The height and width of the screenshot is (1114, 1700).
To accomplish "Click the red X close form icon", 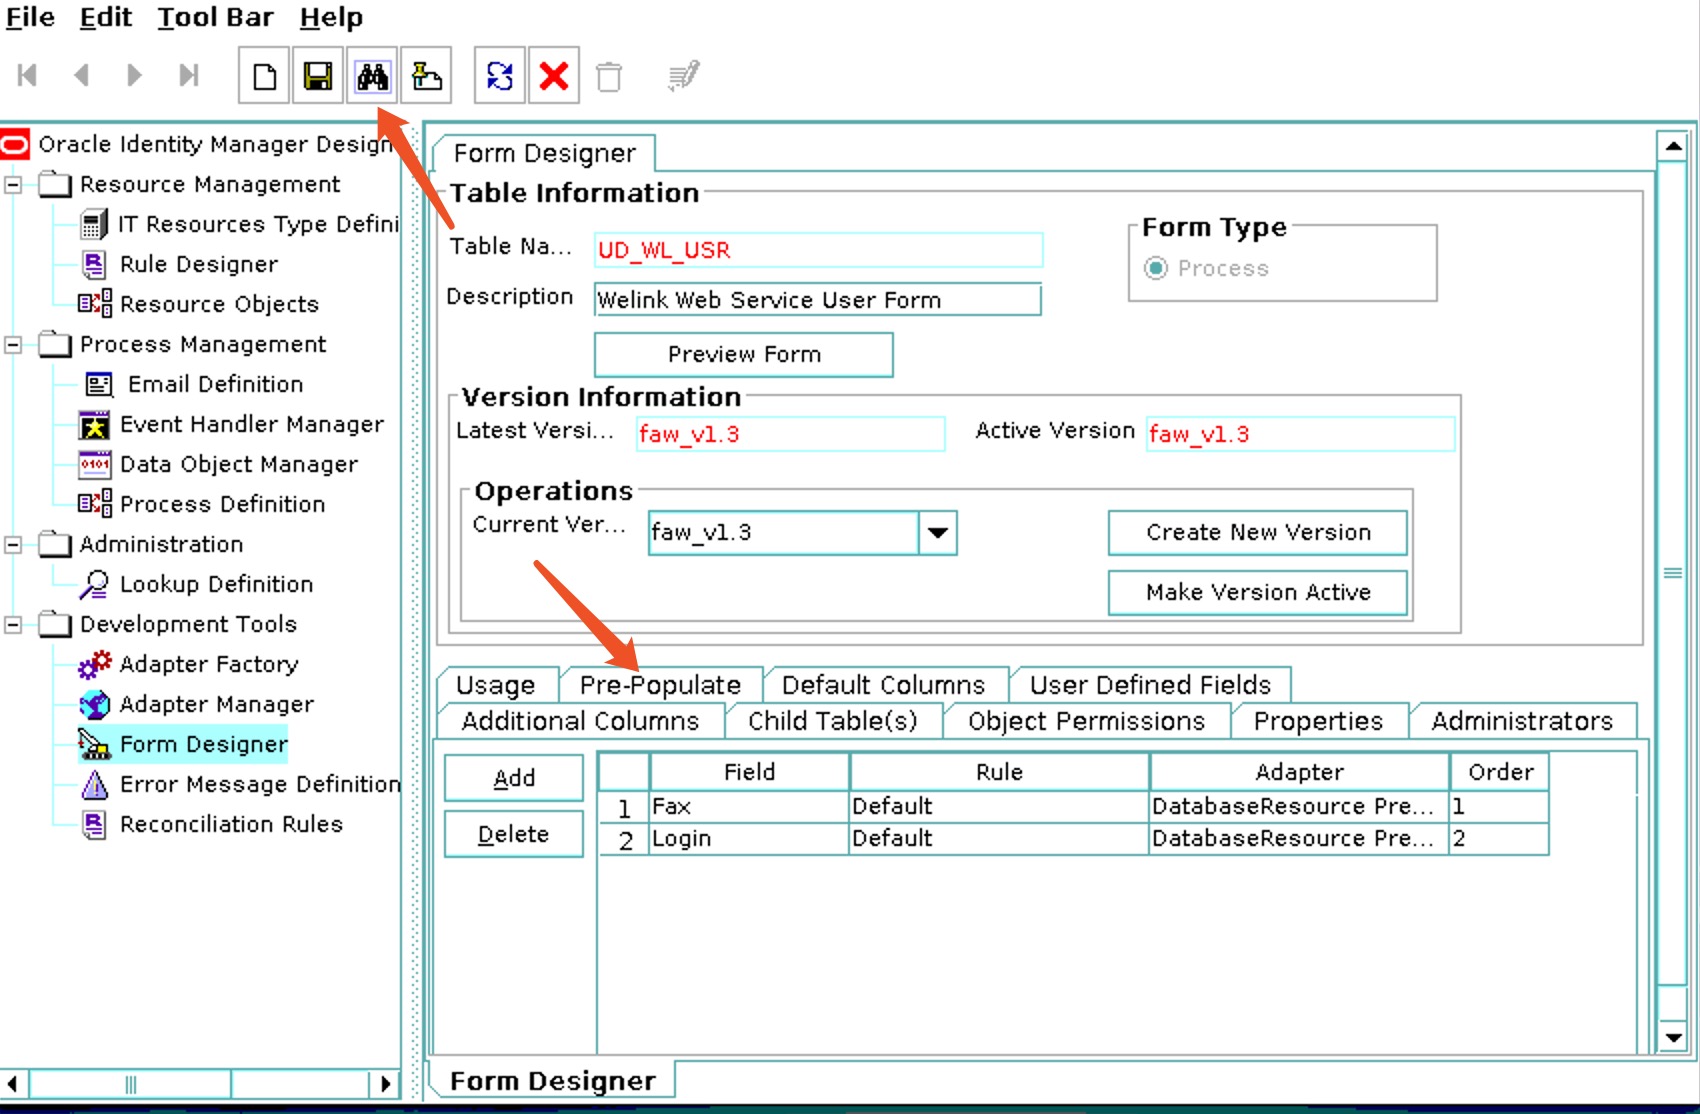I will pyautogui.click(x=553, y=76).
